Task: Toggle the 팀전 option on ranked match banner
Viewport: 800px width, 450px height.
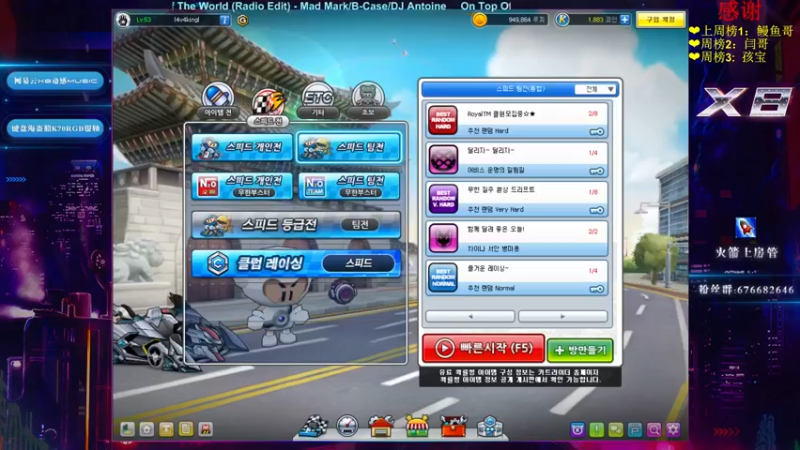Action: pyautogui.click(x=359, y=224)
